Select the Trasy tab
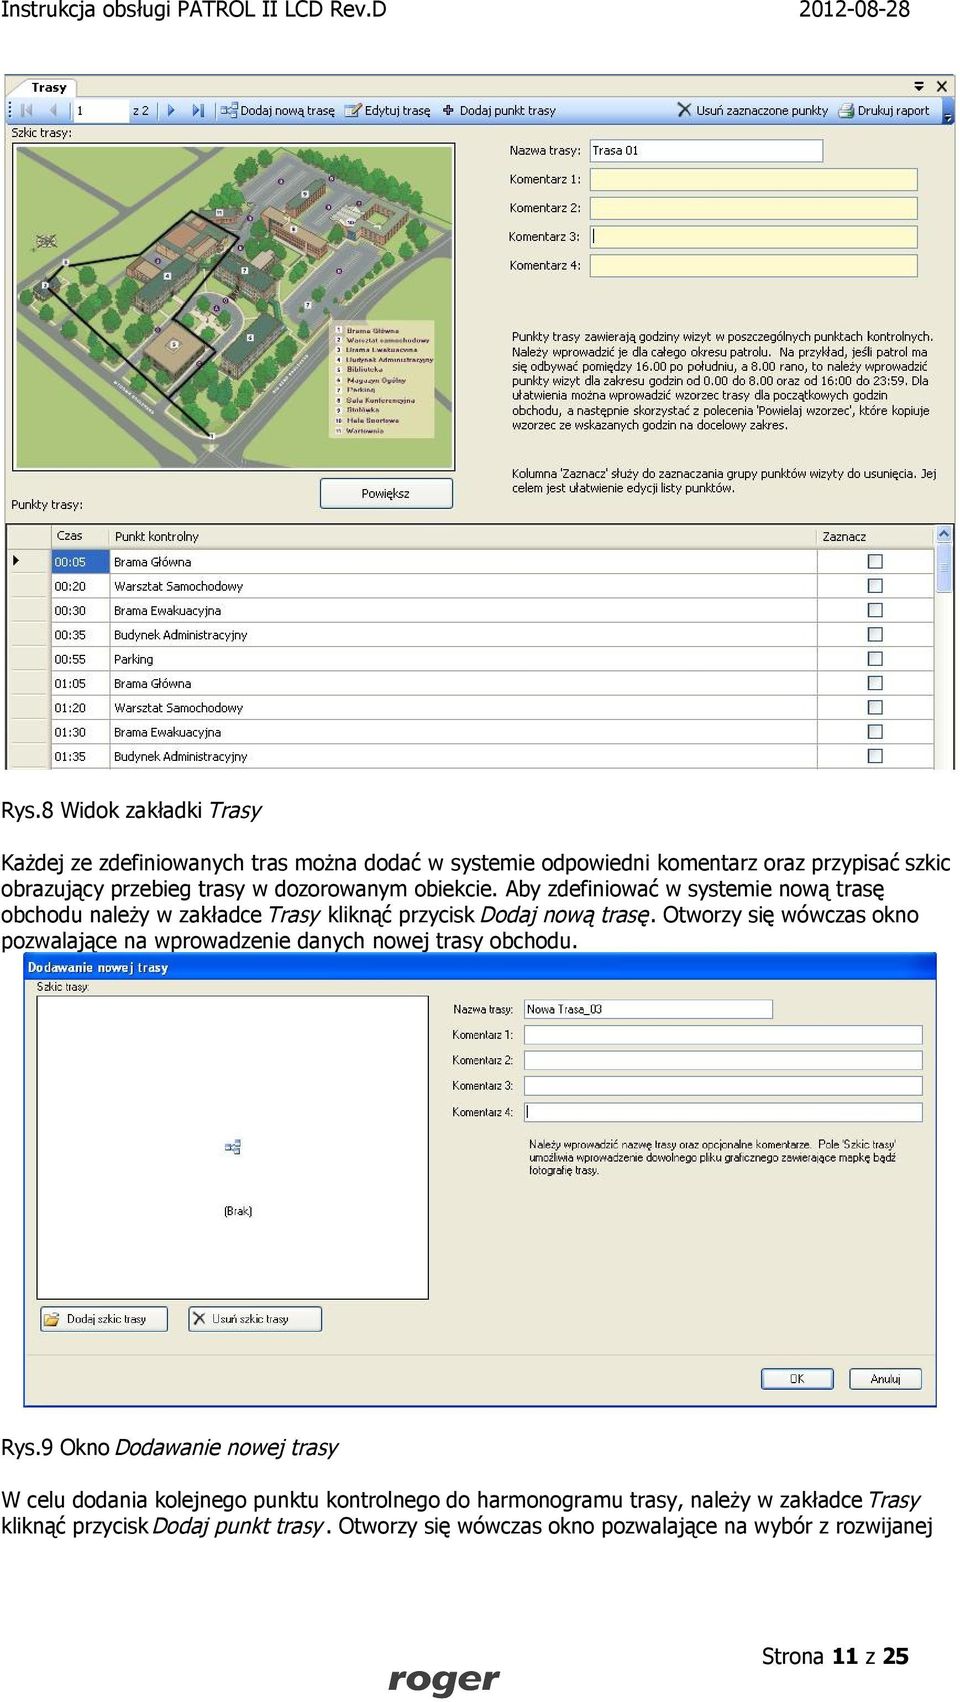The image size is (960, 1702). click(48, 87)
